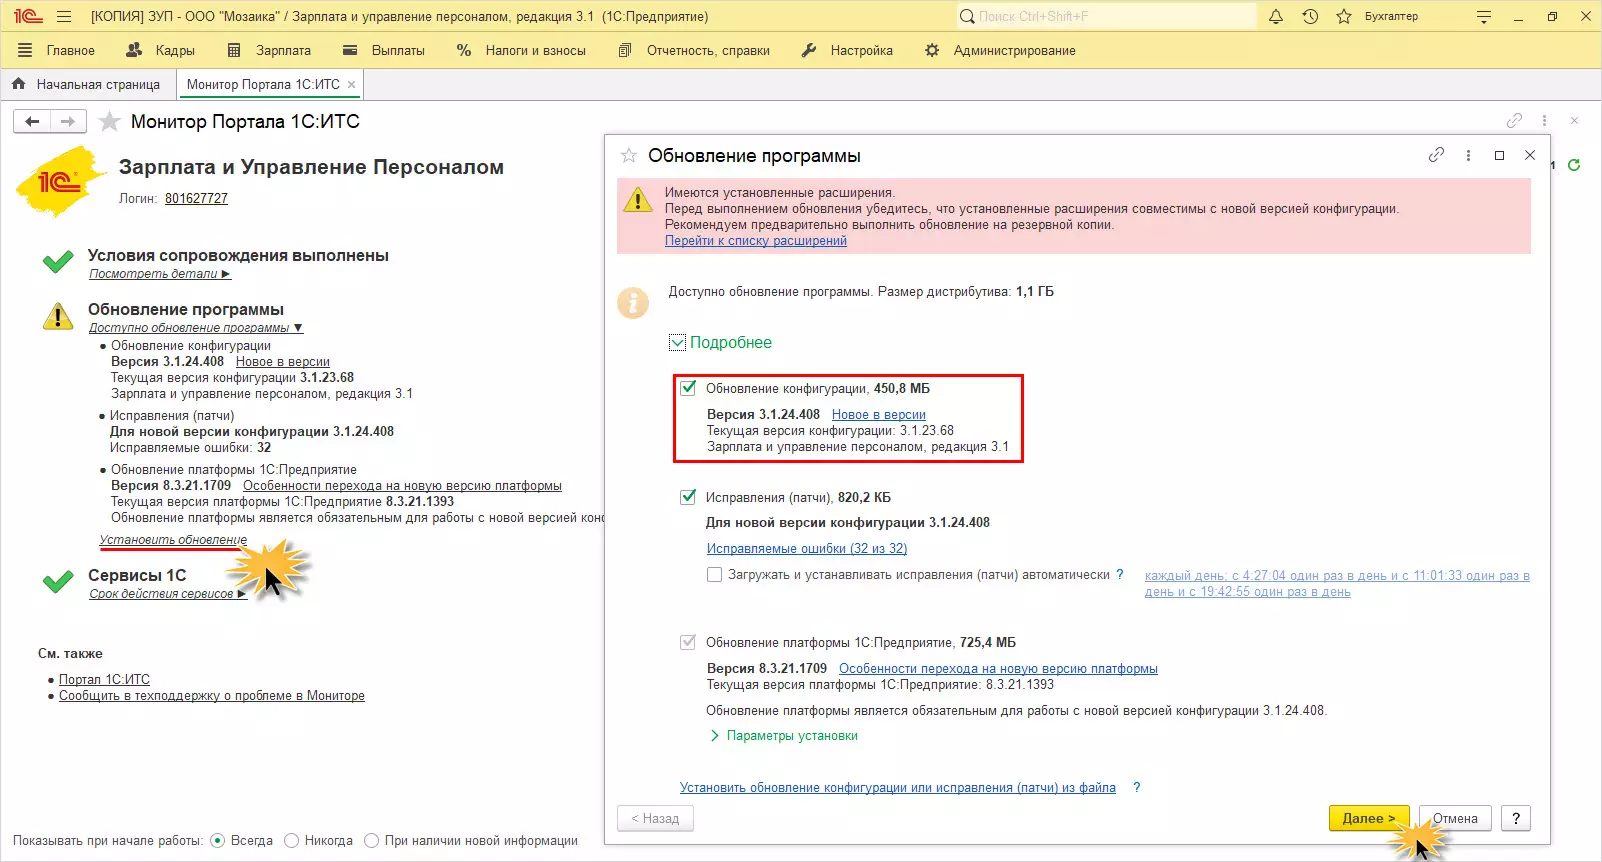This screenshot has width=1602, height=862.
Task: Click the Назад button
Action: pyautogui.click(x=655, y=818)
